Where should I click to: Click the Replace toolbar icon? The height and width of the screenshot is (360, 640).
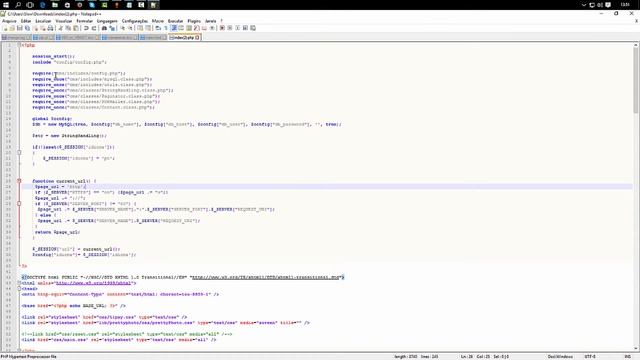tap(112, 28)
